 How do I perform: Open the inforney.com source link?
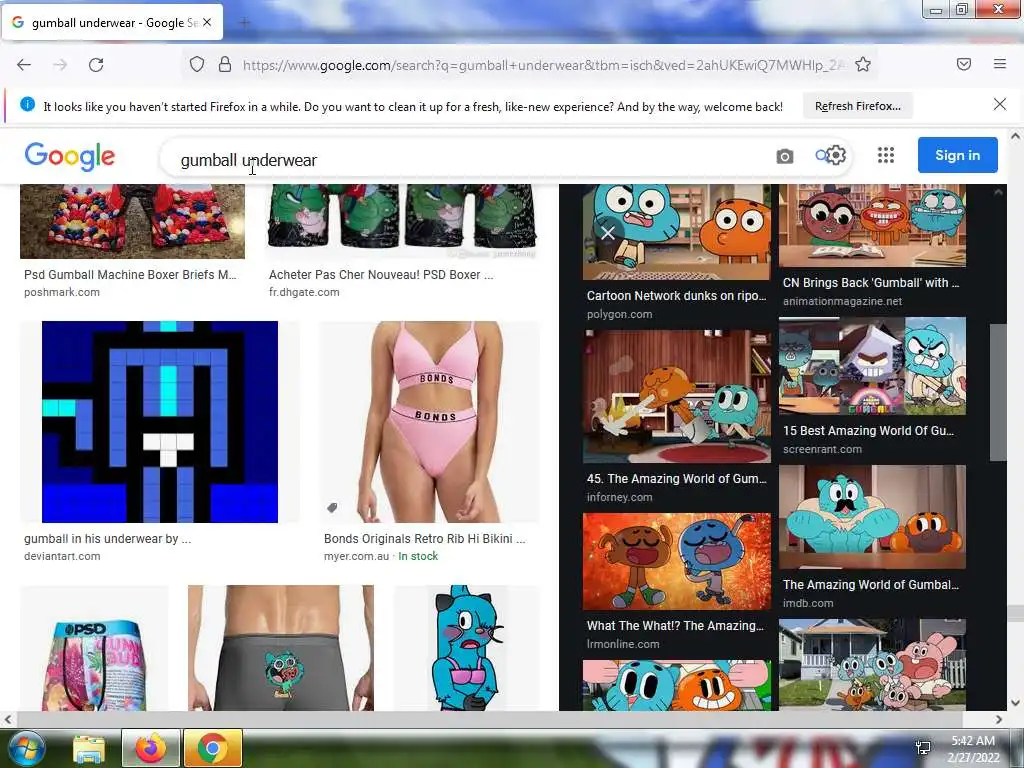(619, 497)
